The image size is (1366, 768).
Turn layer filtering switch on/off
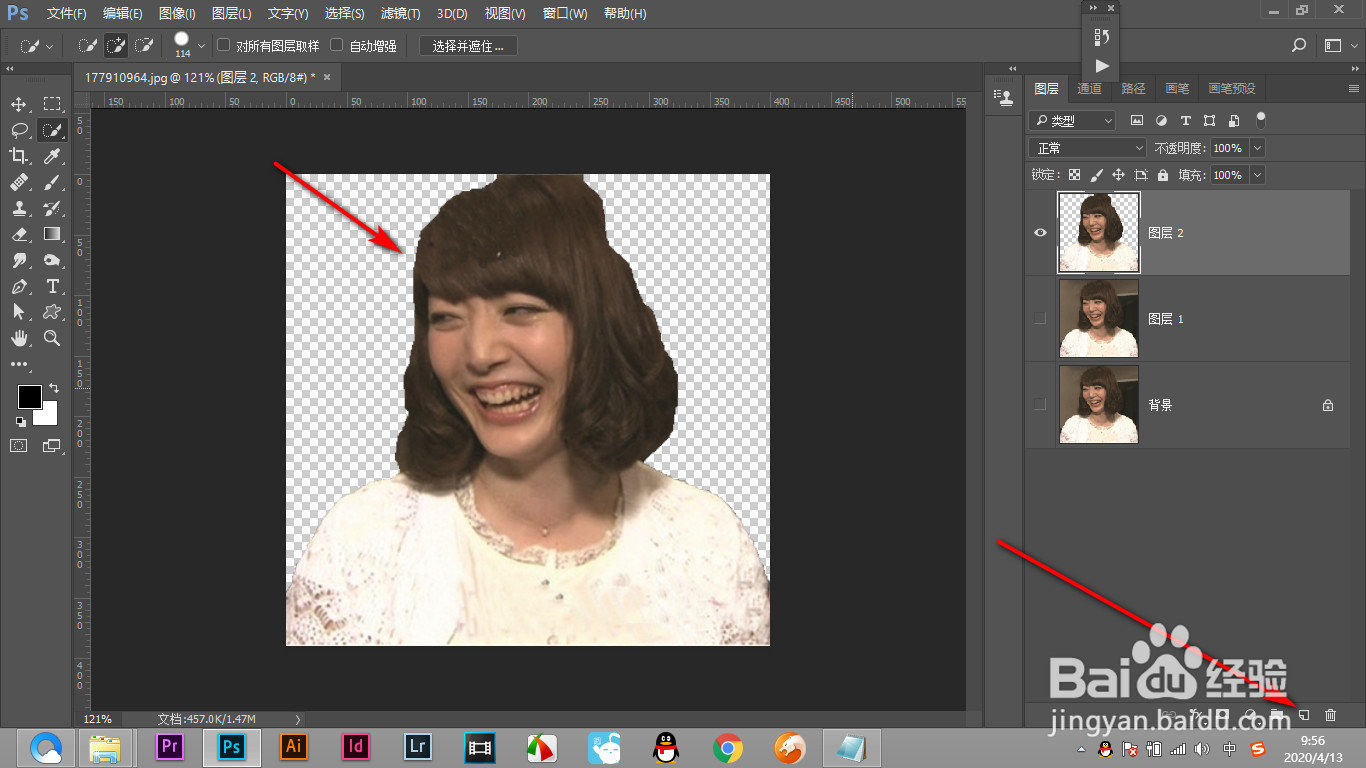1261,119
